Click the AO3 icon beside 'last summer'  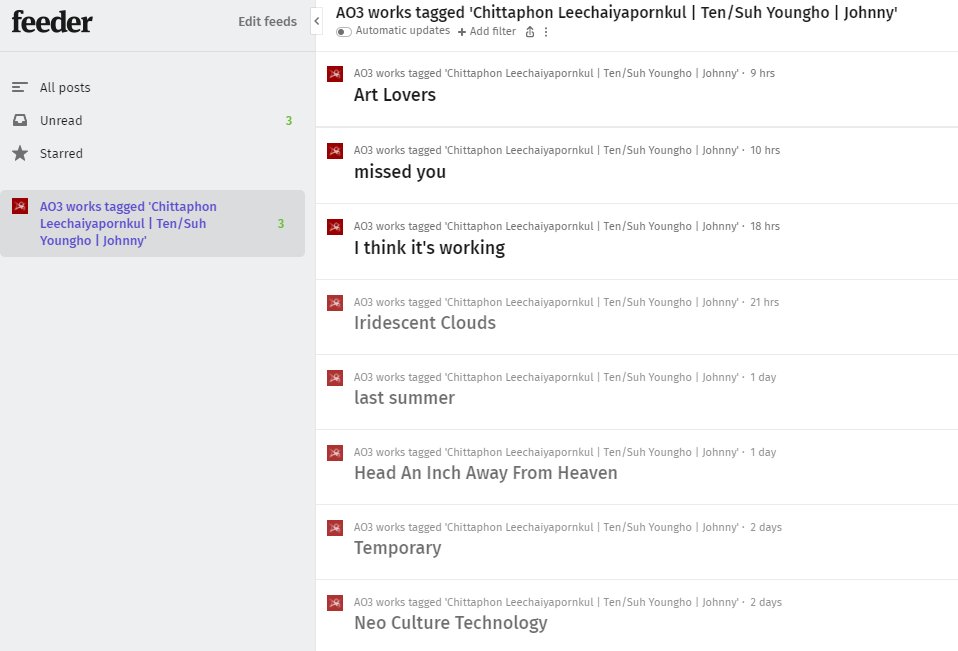[335, 378]
